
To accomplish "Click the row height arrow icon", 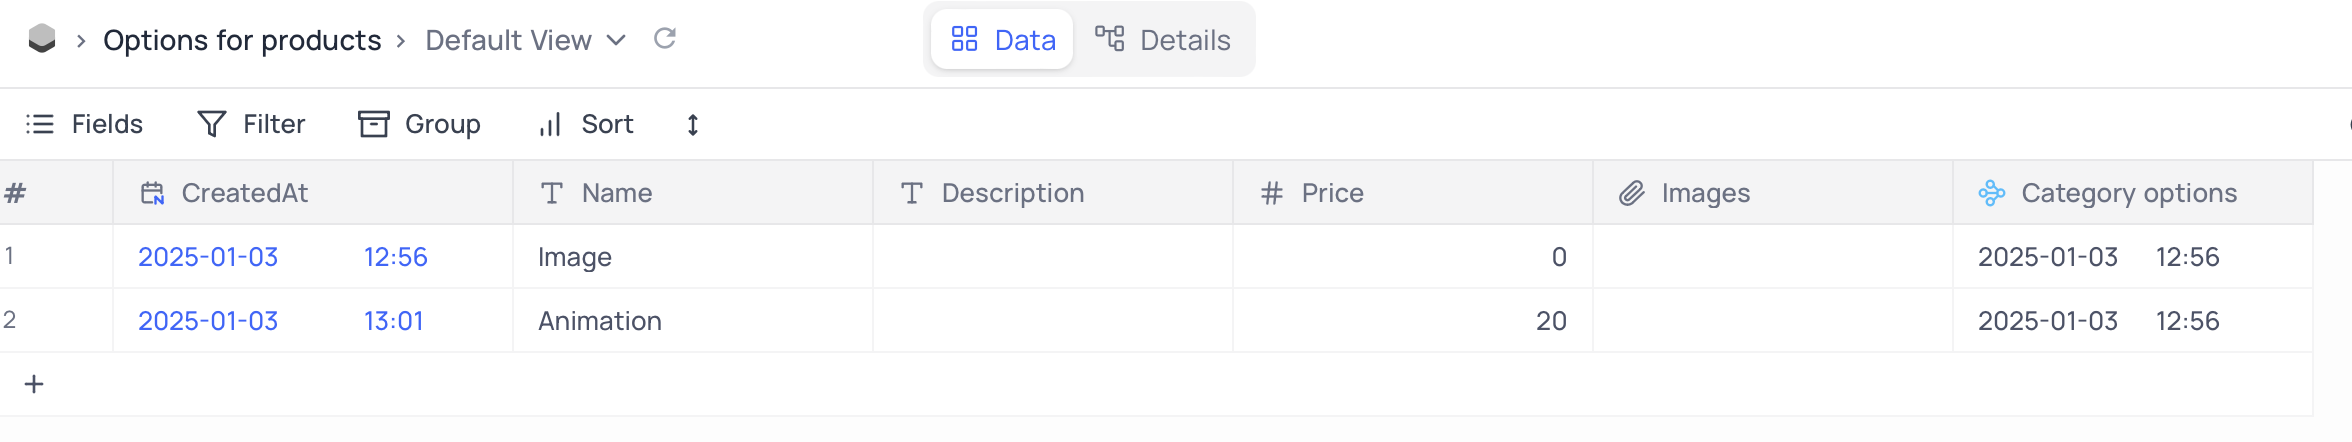I will [692, 125].
